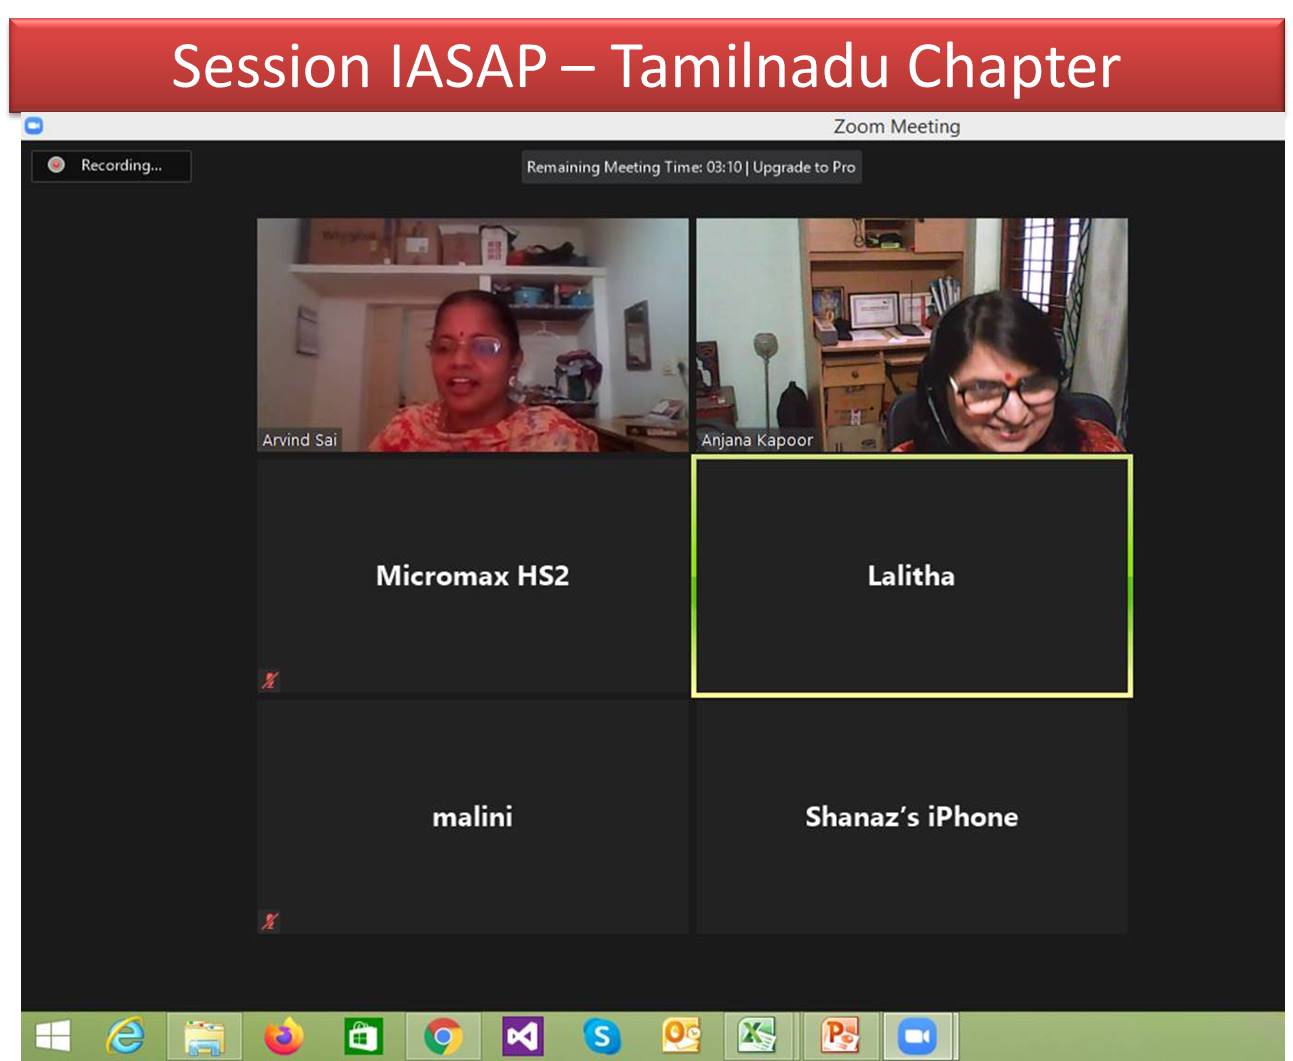Image resolution: width=1293 pixels, height=1061 pixels.
Task: Click the "Anjana Kapoor" name label
Action: coord(757,440)
